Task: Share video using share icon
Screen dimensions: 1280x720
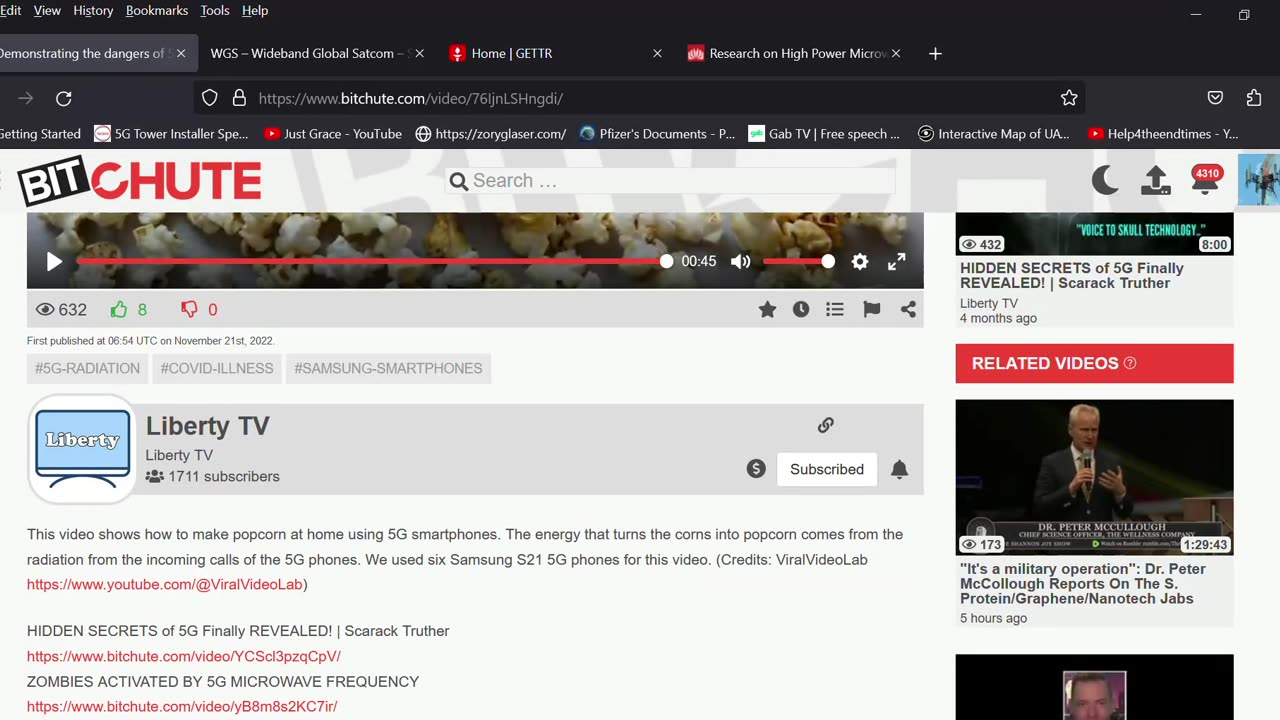Action: (x=908, y=310)
